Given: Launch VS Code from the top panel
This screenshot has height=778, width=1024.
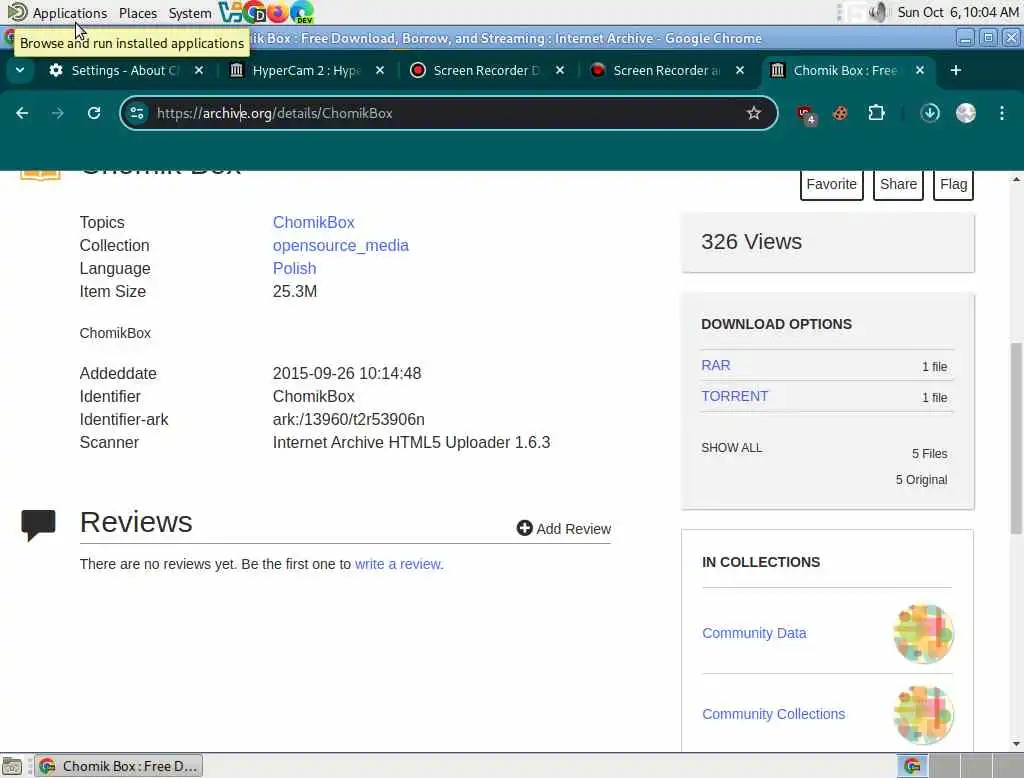Looking at the screenshot, I should point(230,12).
